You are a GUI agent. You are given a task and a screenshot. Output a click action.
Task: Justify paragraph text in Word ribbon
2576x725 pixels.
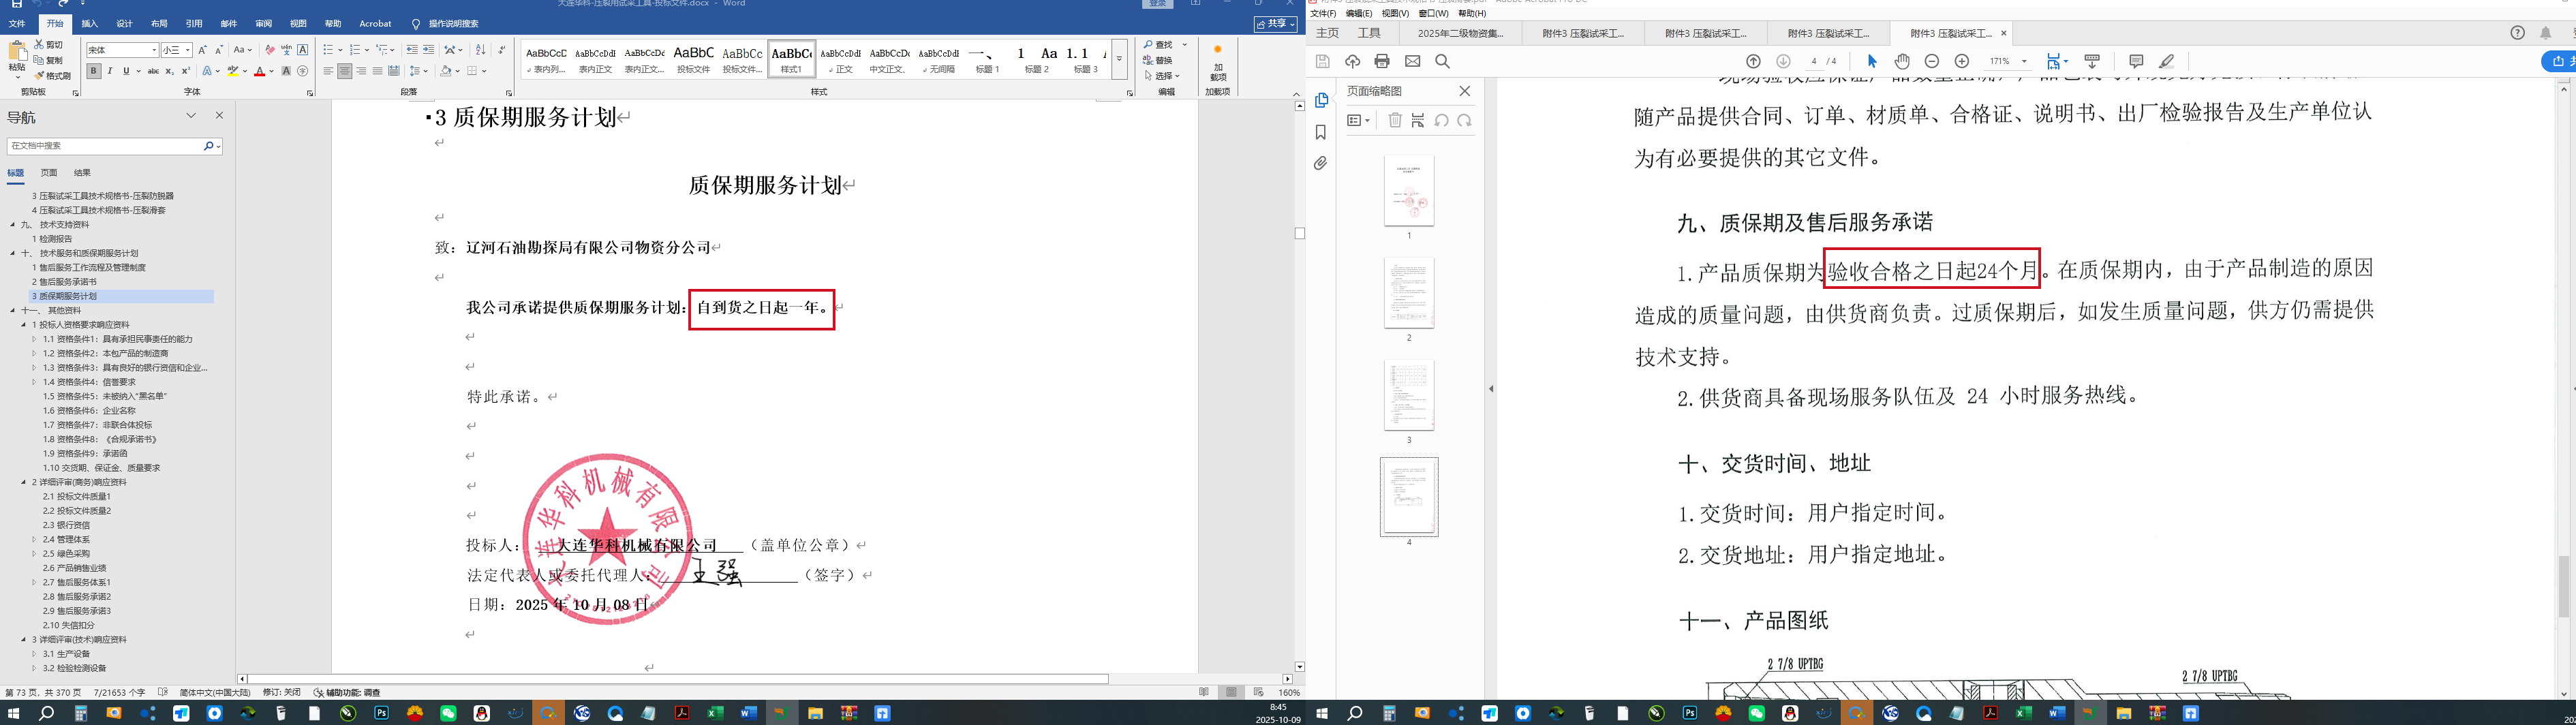click(377, 71)
